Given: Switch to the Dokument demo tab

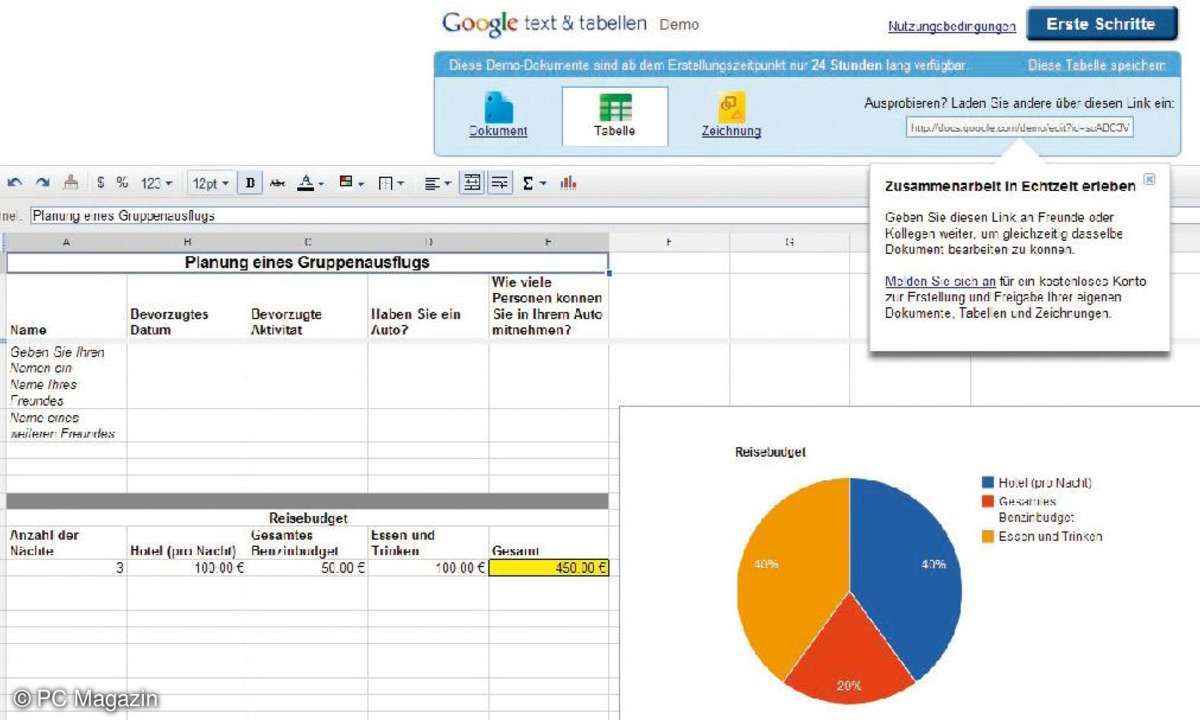Looking at the screenshot, I should pos(498,115).
